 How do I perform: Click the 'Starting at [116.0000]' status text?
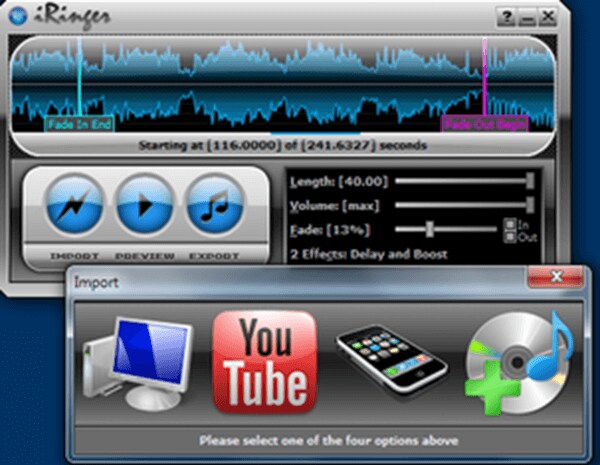(283, 145)
